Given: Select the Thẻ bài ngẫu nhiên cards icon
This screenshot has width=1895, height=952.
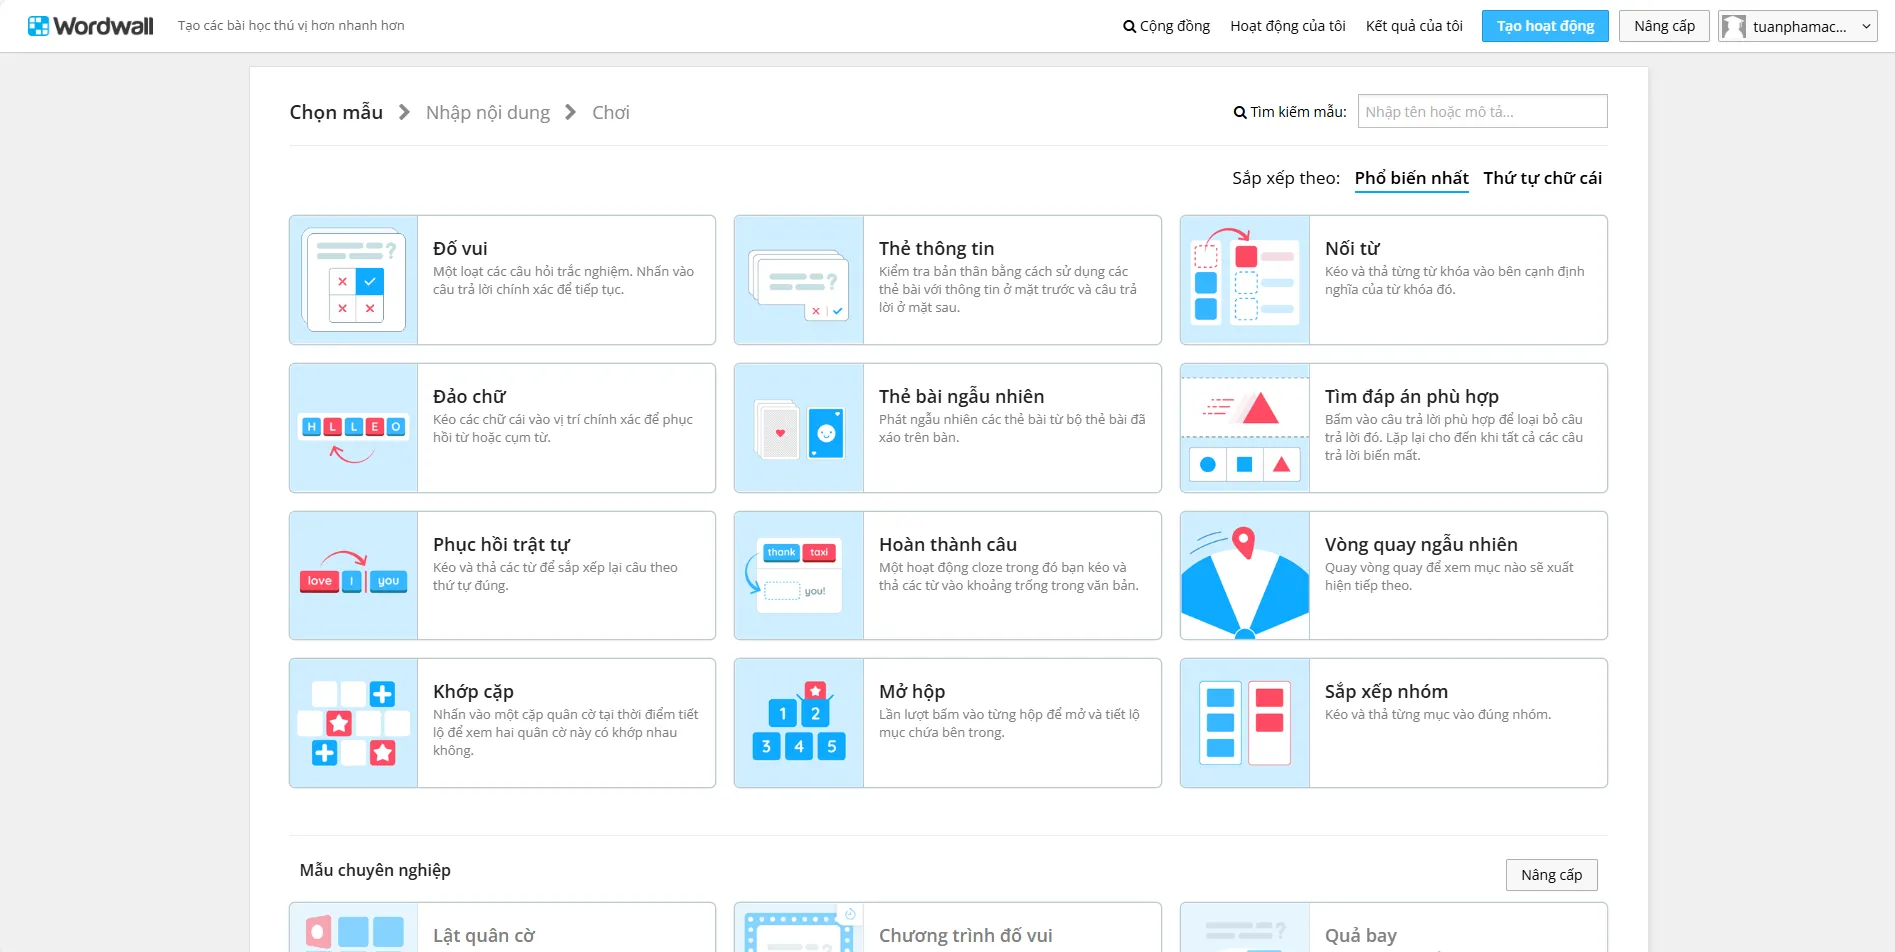Looking at the screenshot, I should 799,428.
